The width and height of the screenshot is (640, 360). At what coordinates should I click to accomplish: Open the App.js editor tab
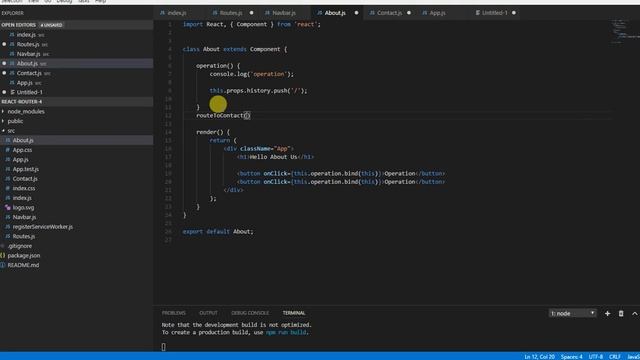tap(437, 13)
